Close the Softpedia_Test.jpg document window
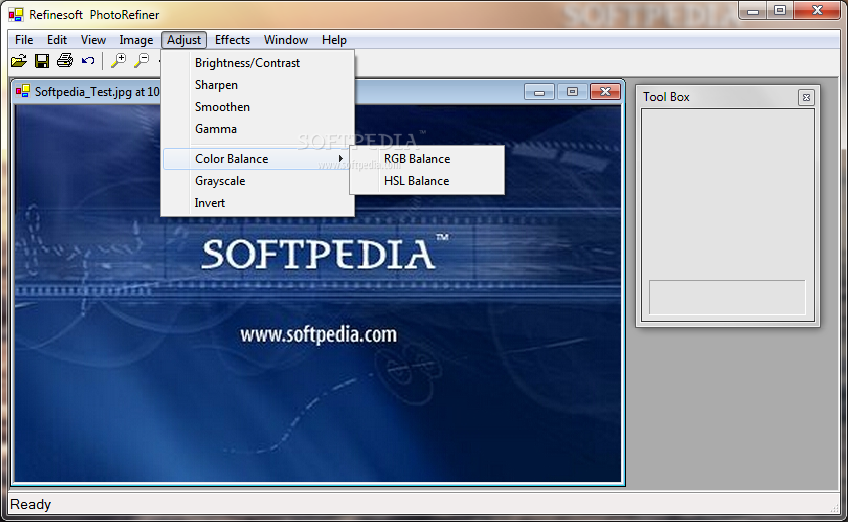The width and height of the screenshot is (848, 522). 605,91
